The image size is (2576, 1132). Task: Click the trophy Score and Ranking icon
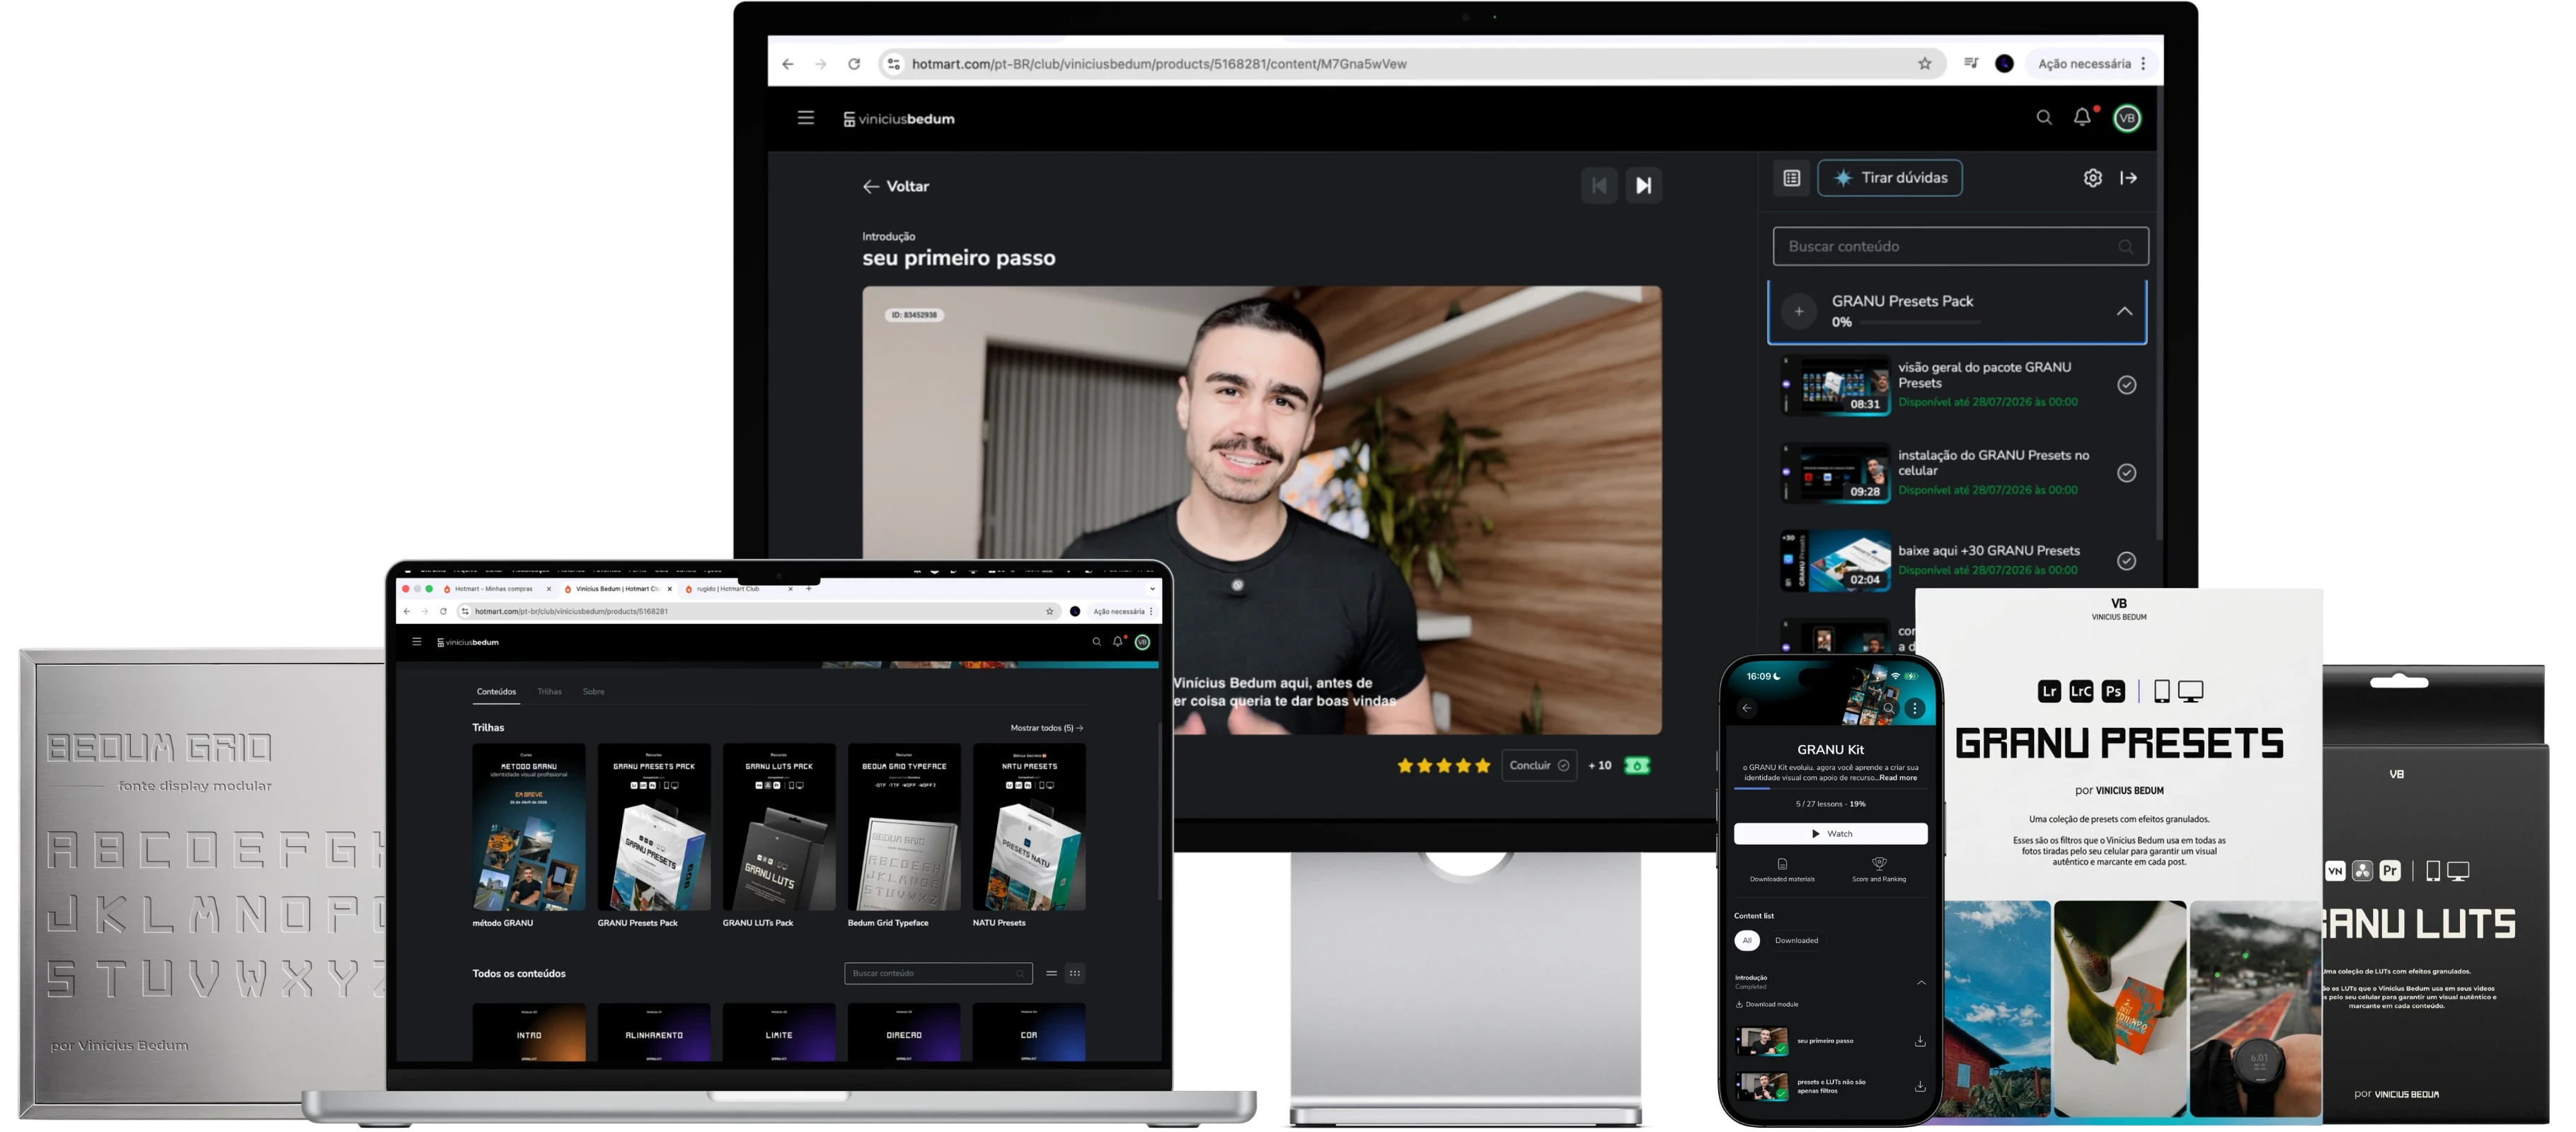tap(1879, 864)
